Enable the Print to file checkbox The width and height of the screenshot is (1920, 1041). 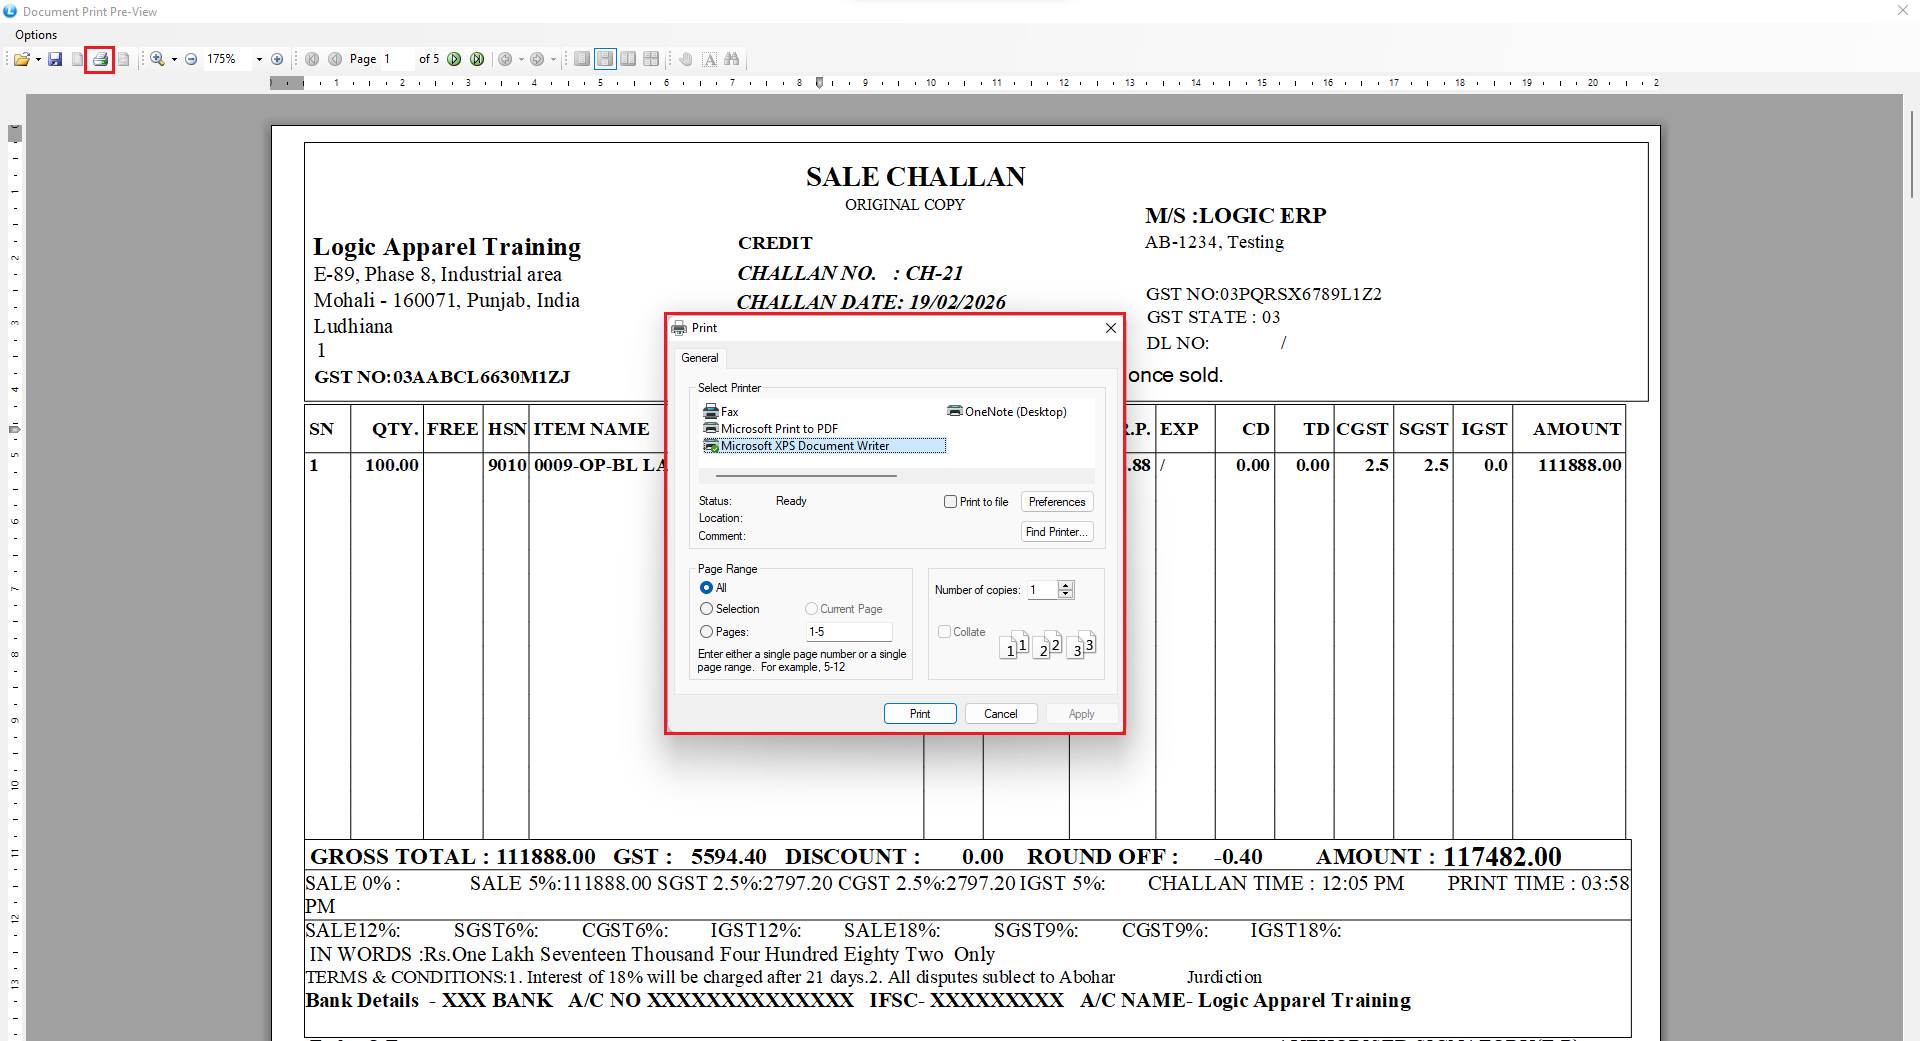point(950,502)
